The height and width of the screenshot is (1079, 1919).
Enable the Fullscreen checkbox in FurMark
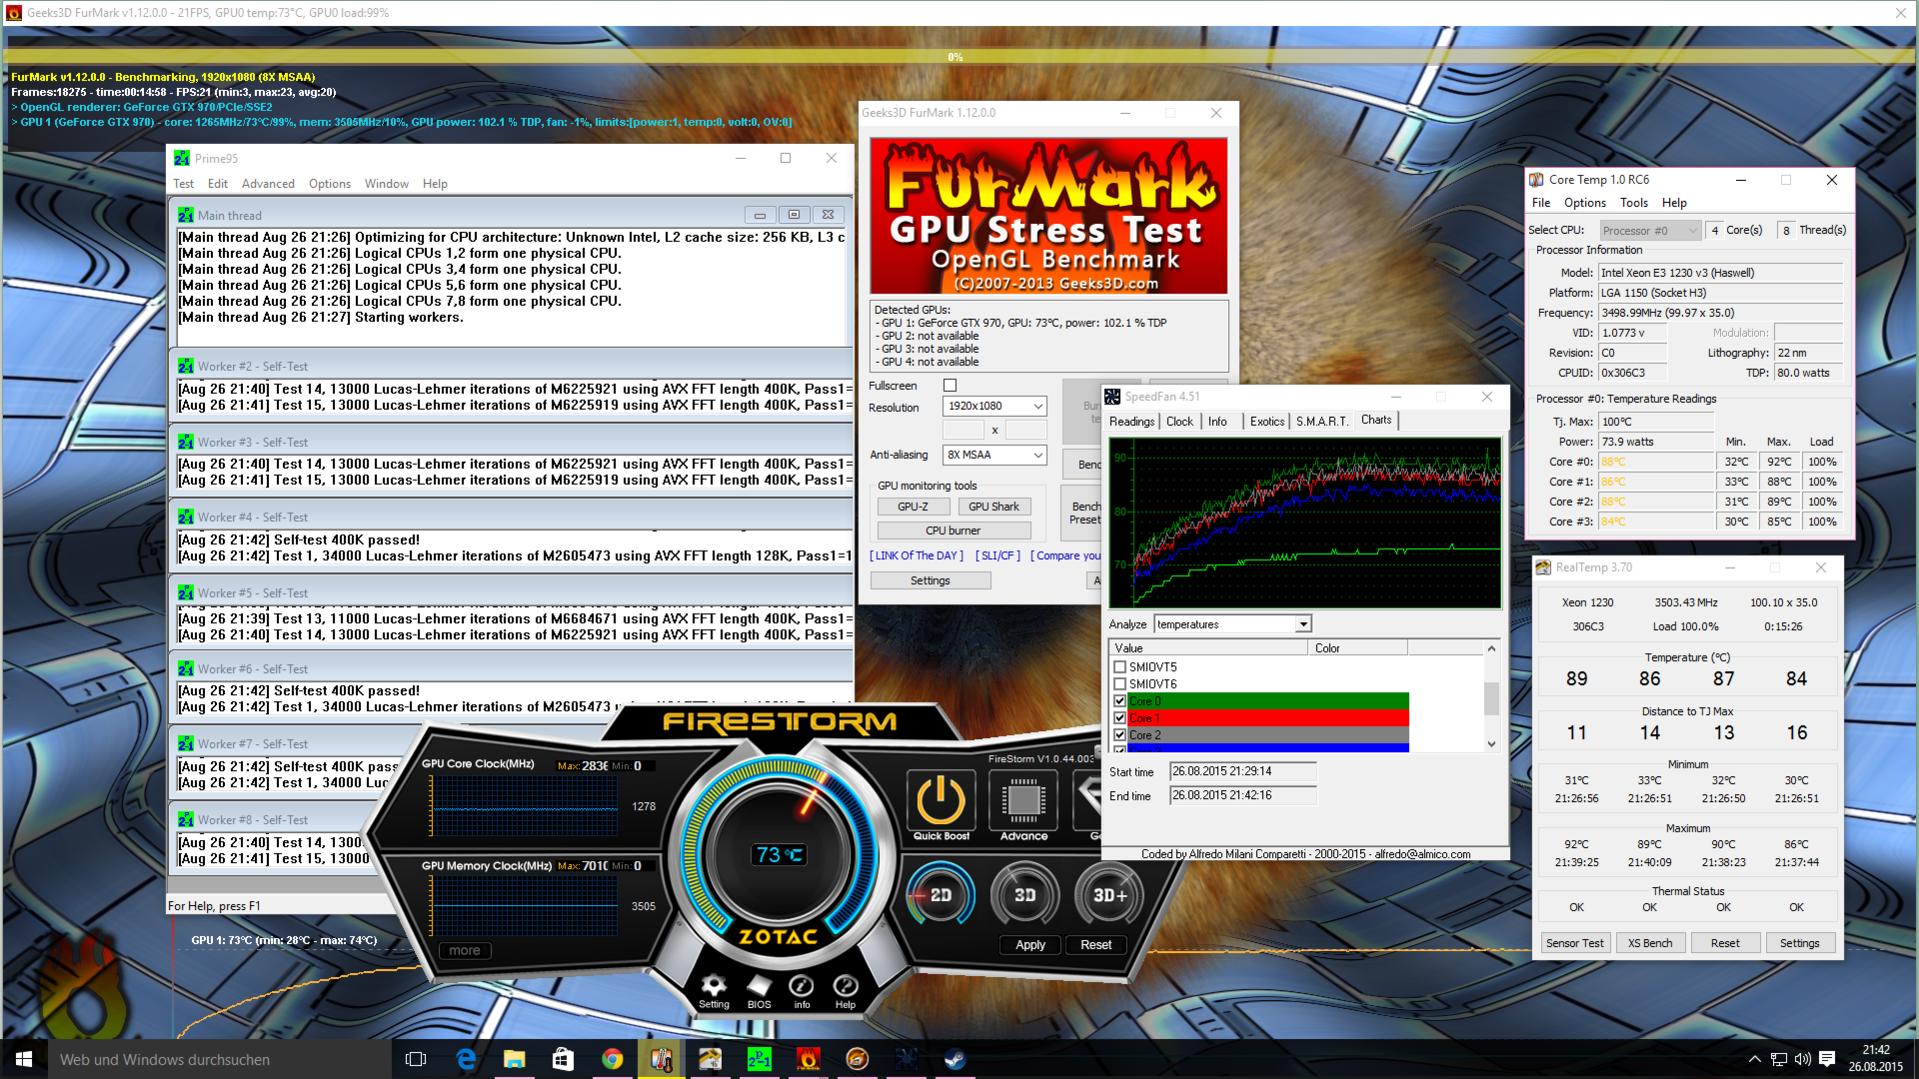tap(950, 385)
